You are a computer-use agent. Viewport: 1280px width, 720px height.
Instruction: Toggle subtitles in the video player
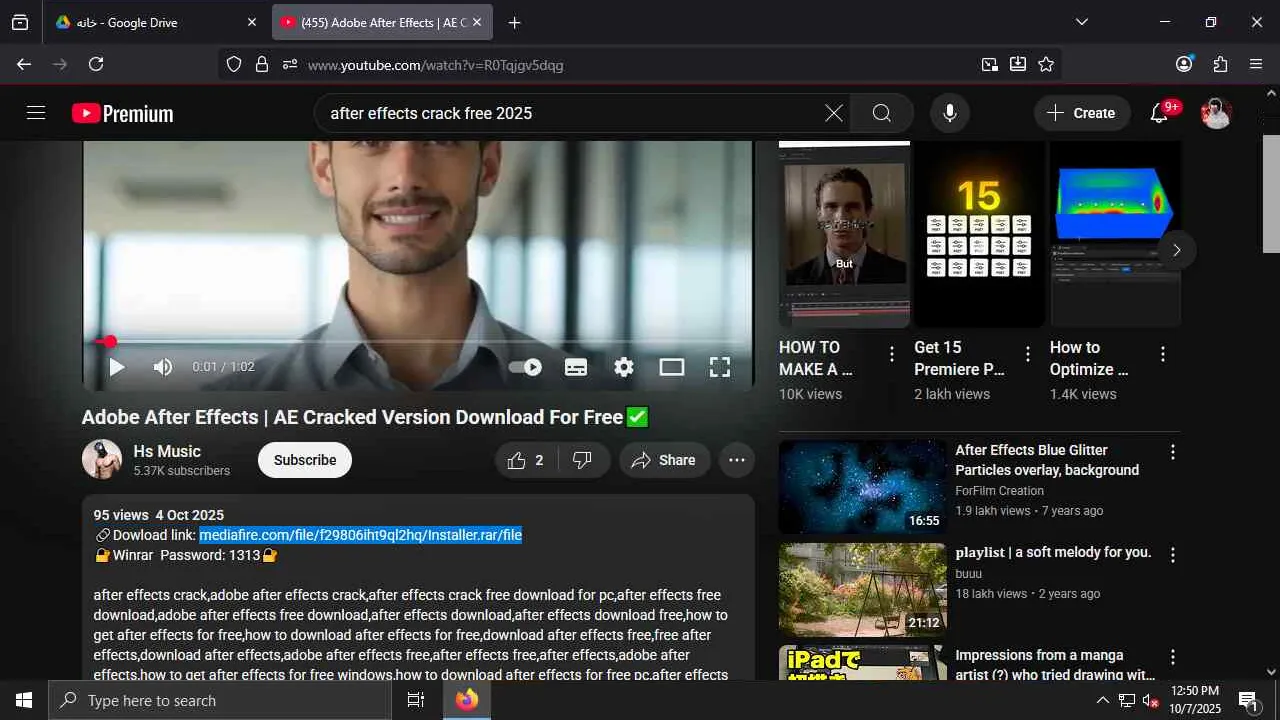coord(576,367)
